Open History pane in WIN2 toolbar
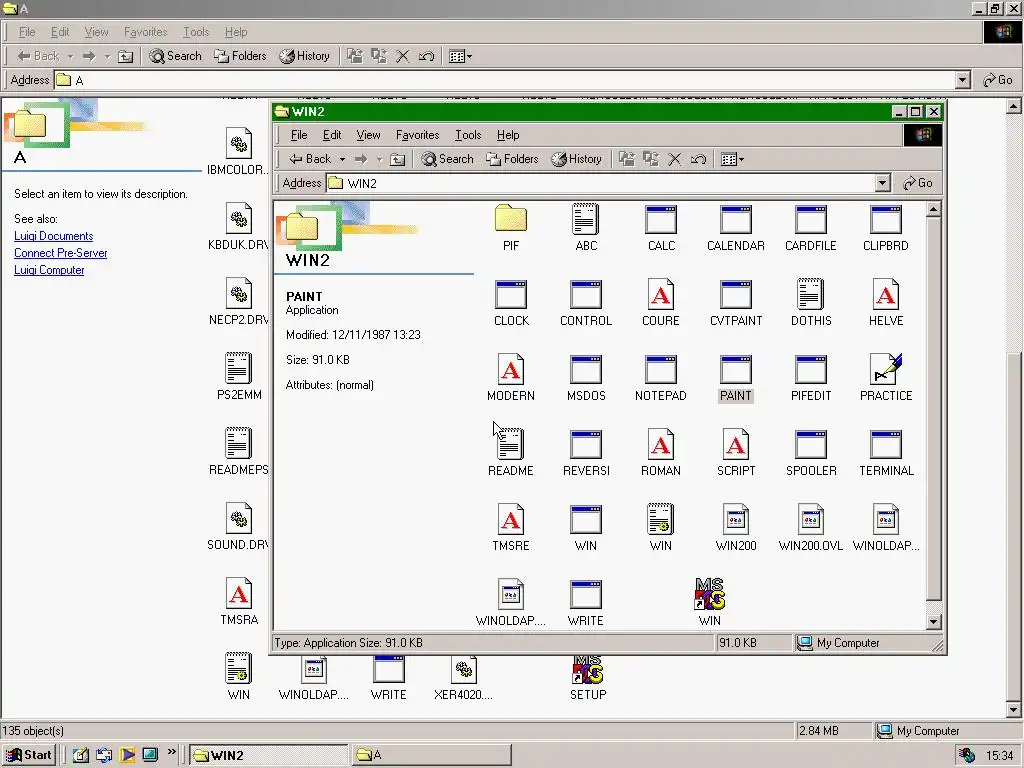The image size is (1024, 768). point(576,159)
